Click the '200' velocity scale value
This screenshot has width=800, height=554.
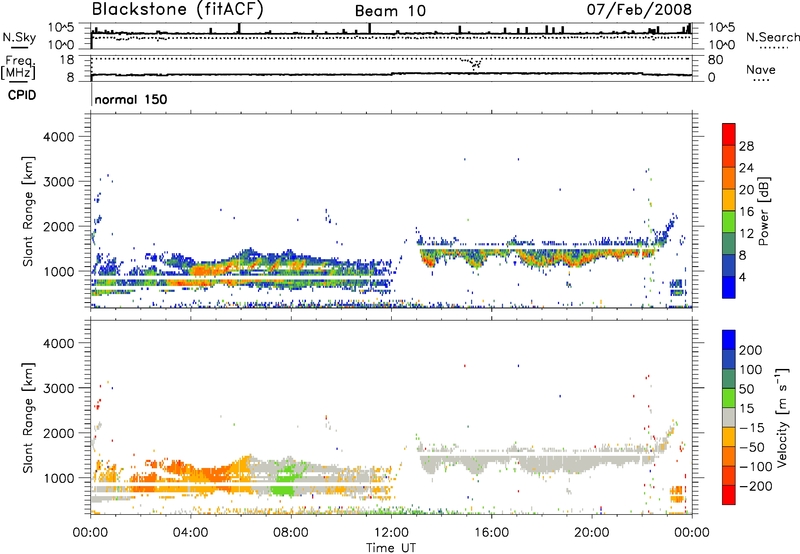click(x=751, y=350)
